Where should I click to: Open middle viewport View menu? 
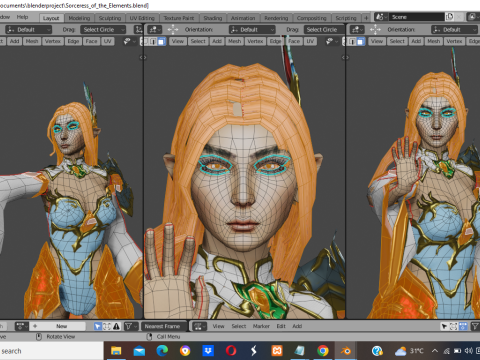178,41
